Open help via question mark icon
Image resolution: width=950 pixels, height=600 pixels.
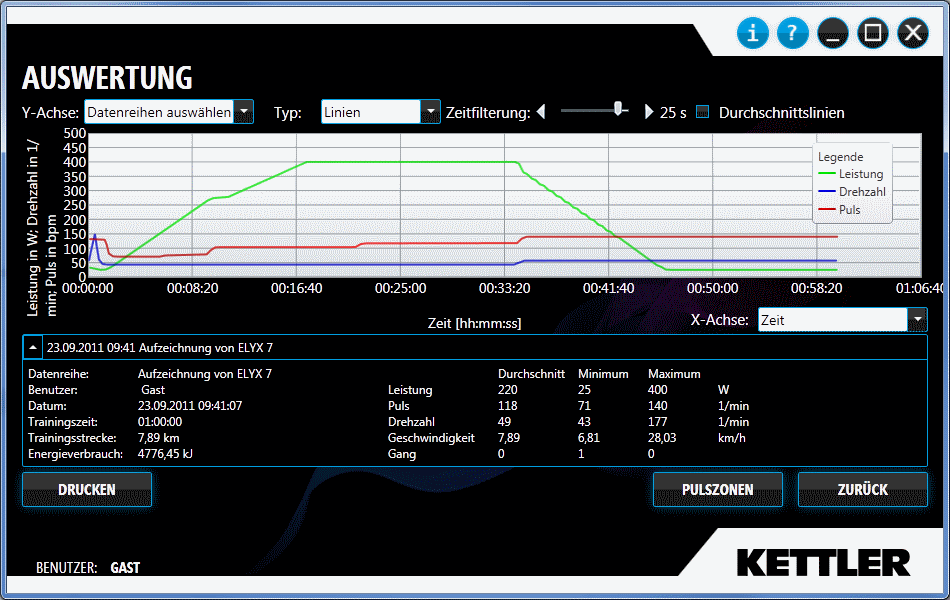tap(792, 33)
